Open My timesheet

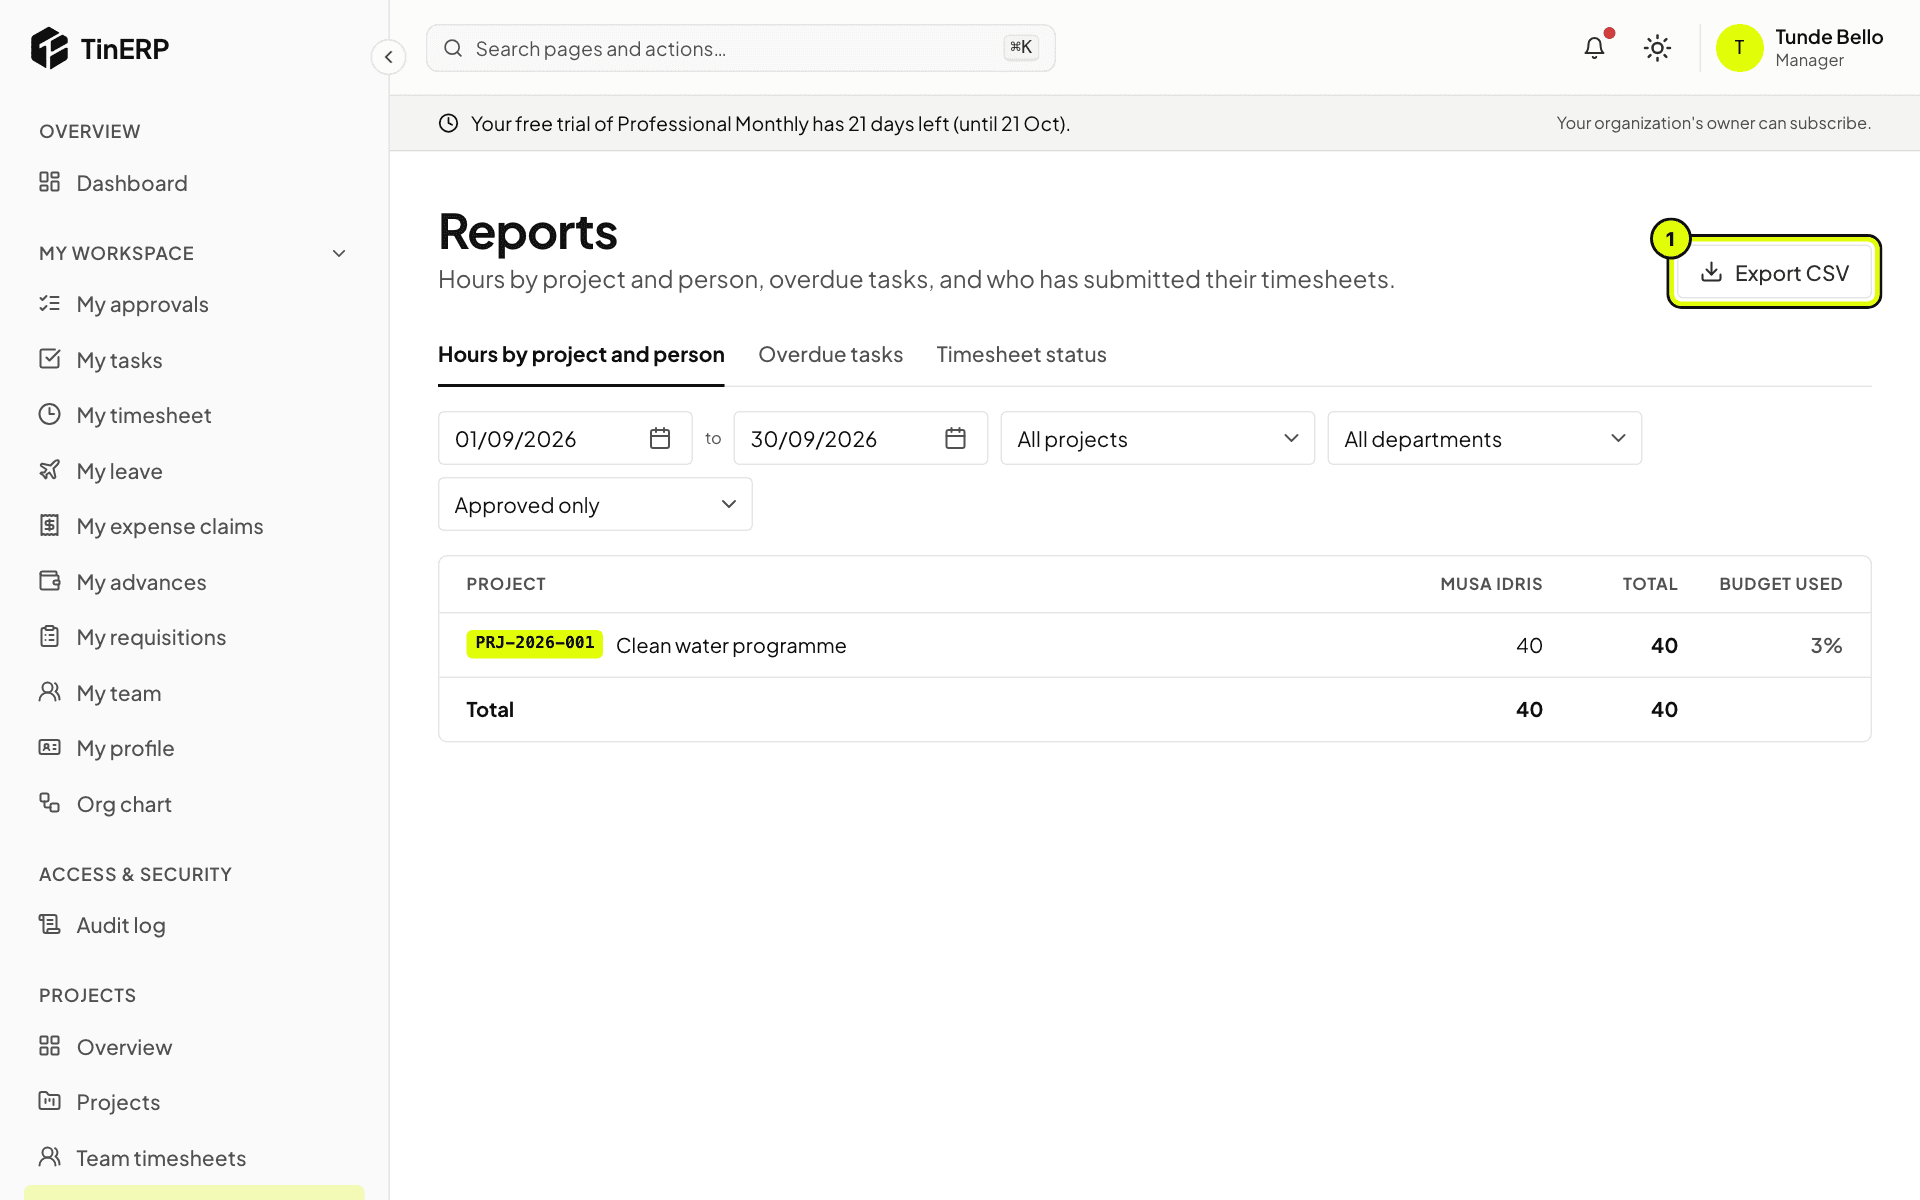pyautogui.click(x=194, y=415)
